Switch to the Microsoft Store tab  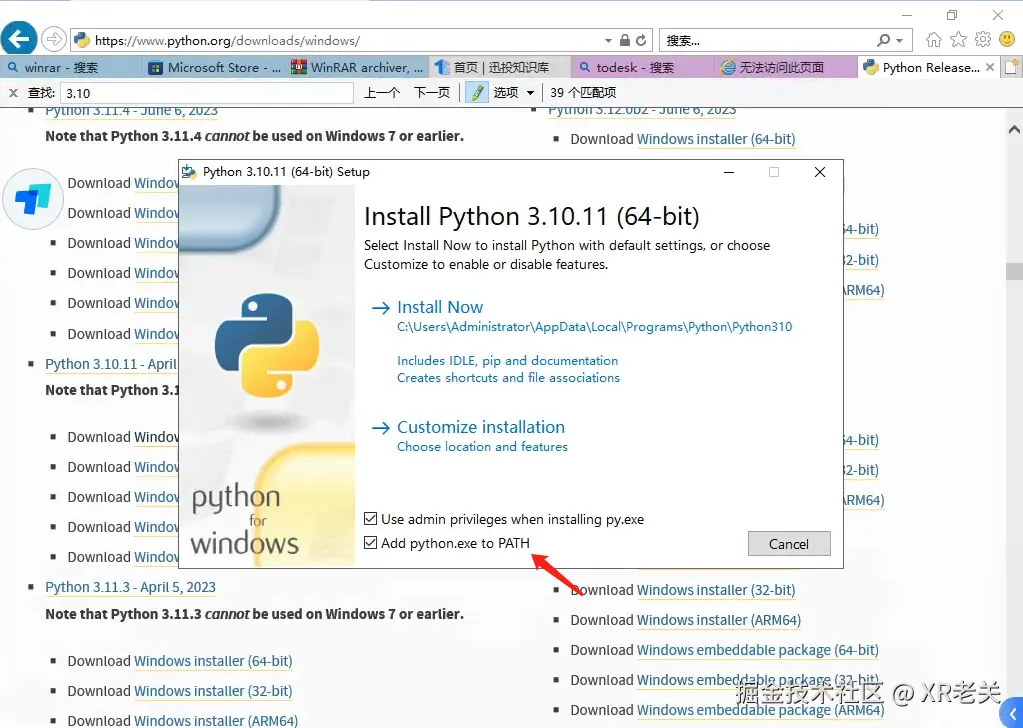point(214,67)
